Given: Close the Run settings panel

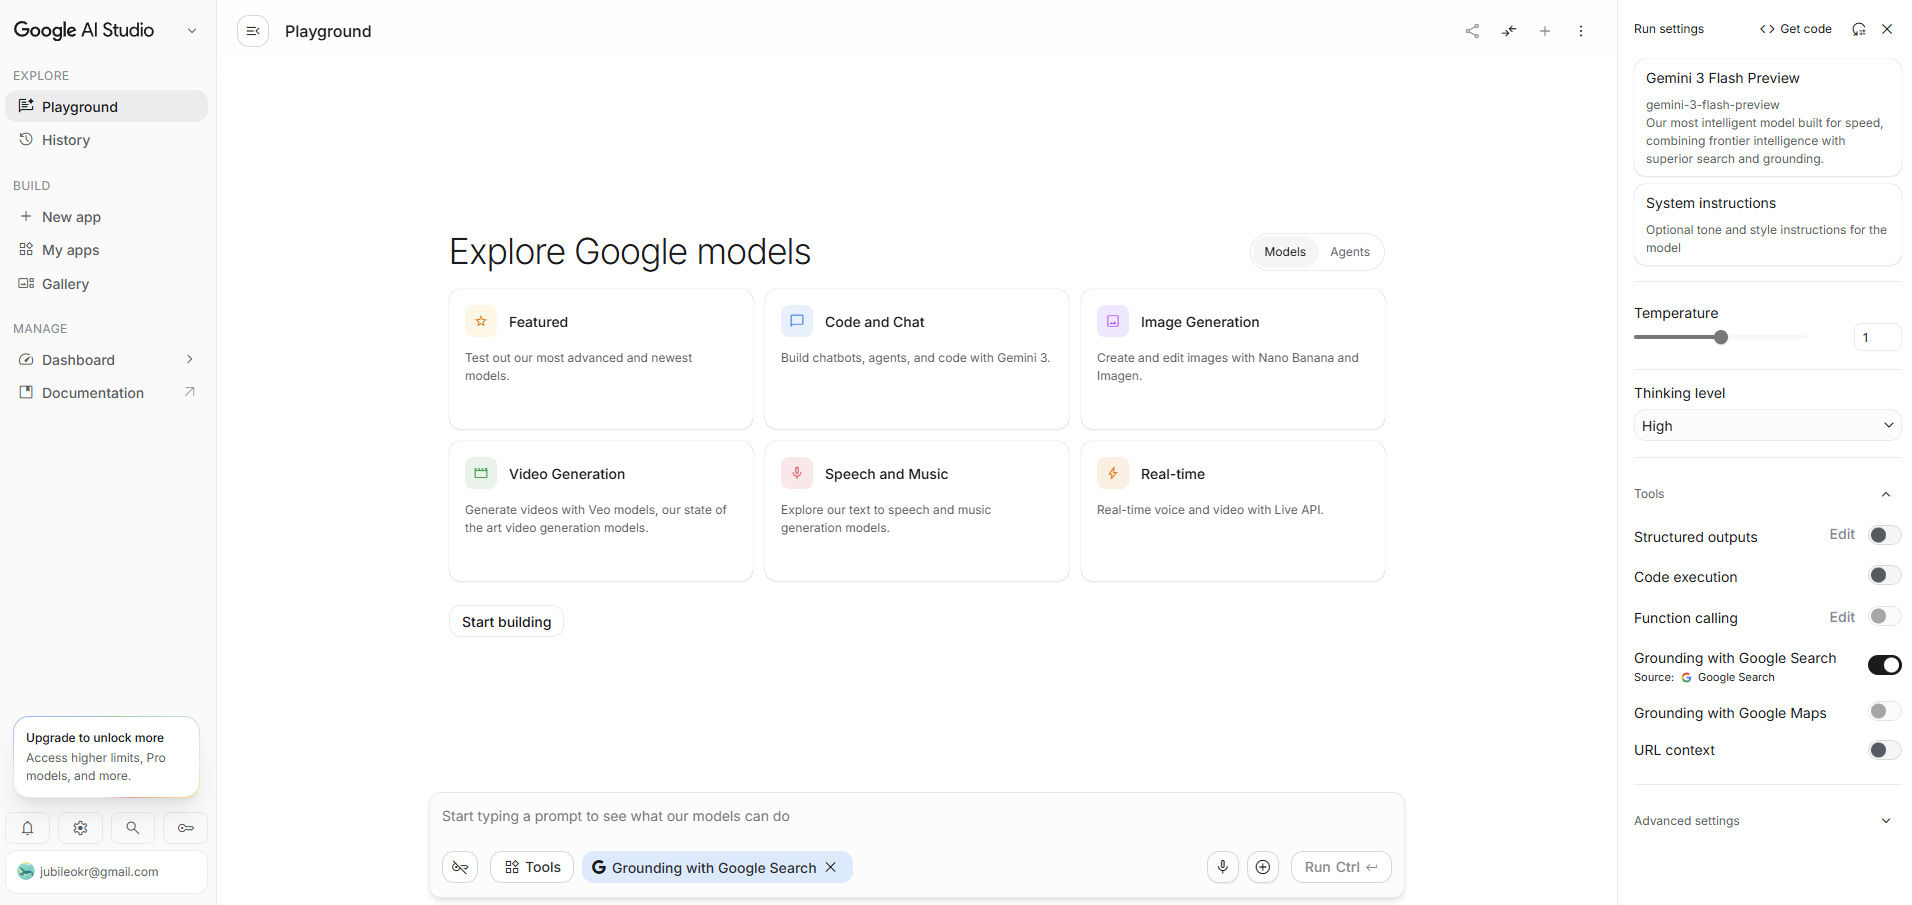Looking at the screenshot, I should 1887,29.
